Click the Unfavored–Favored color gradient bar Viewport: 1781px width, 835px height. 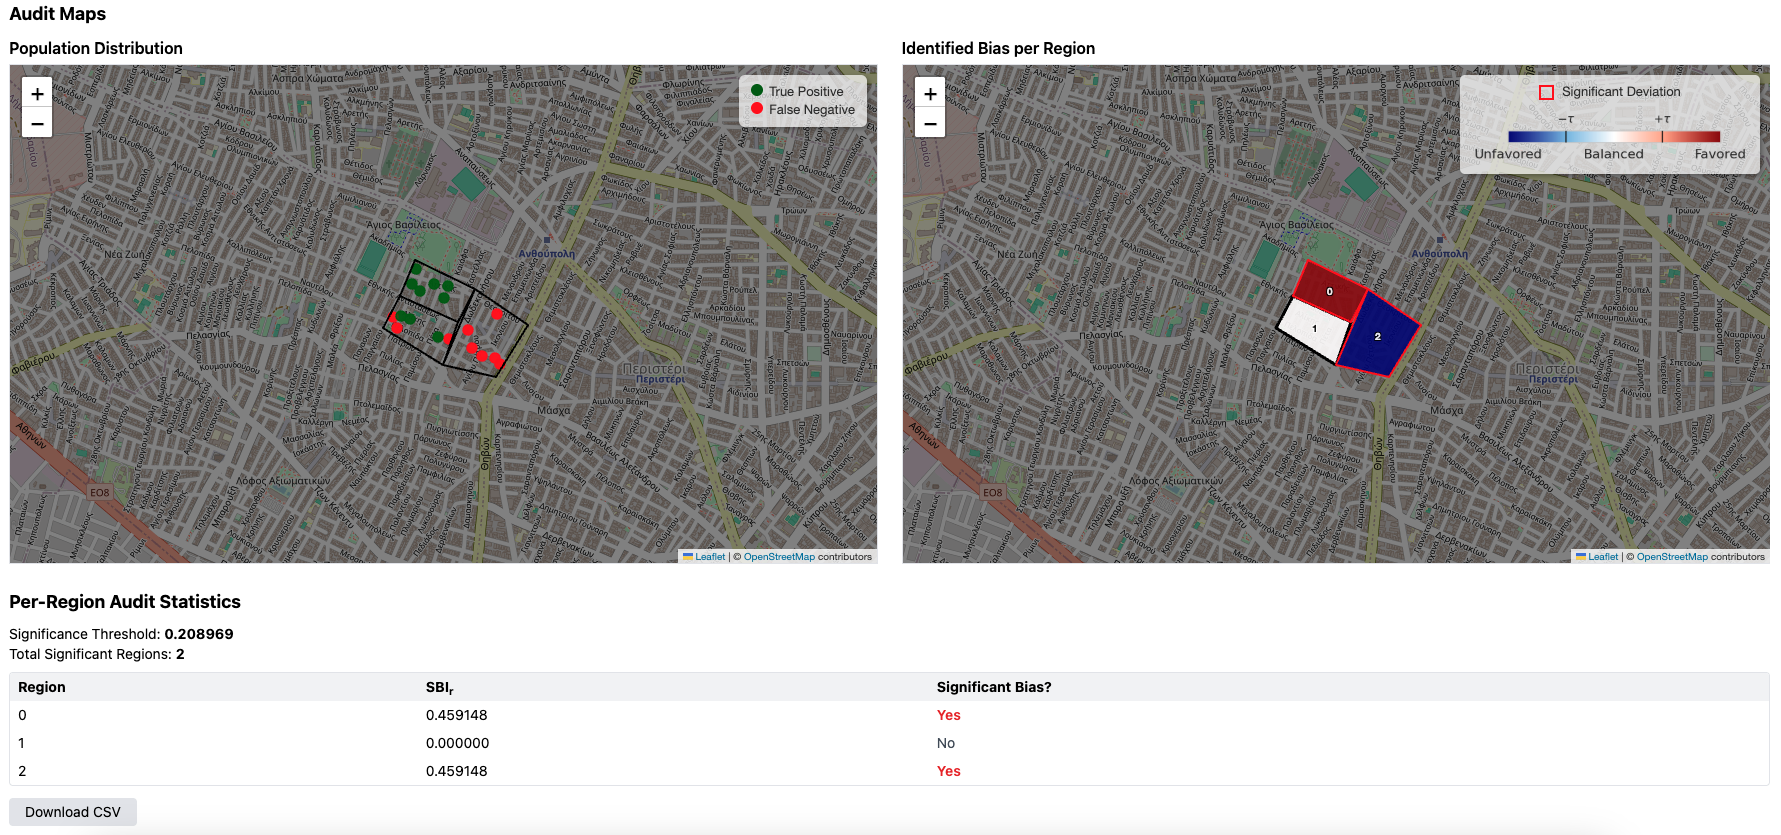click(1614, 137)
